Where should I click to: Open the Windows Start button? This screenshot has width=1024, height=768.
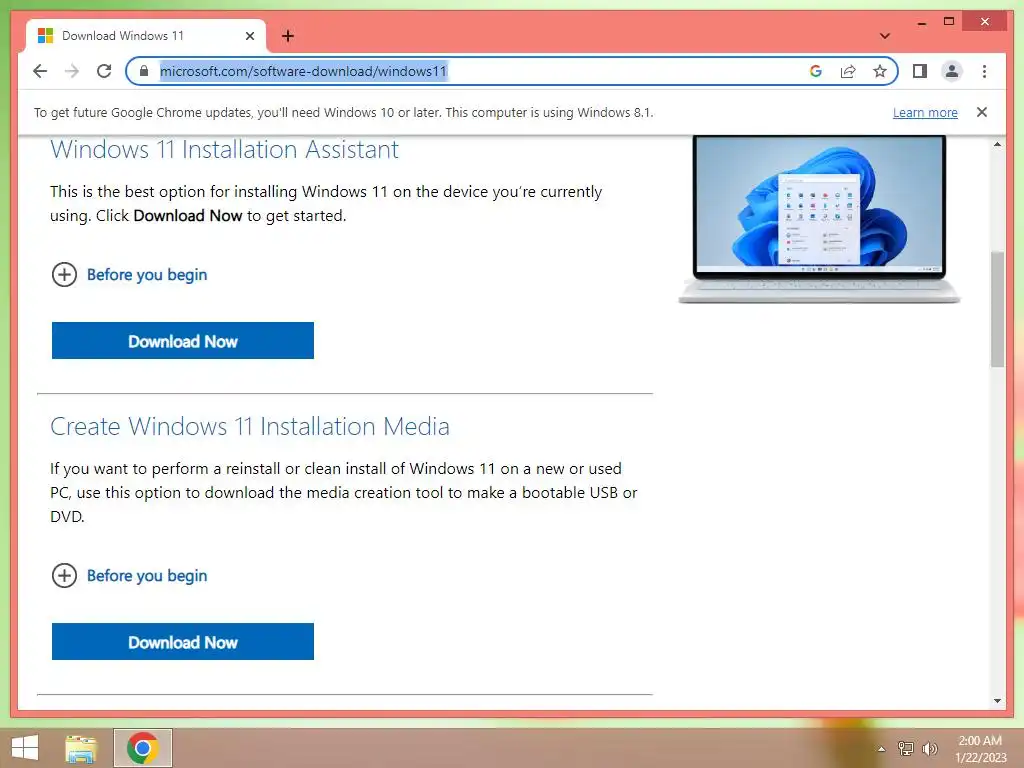point(25,748)
